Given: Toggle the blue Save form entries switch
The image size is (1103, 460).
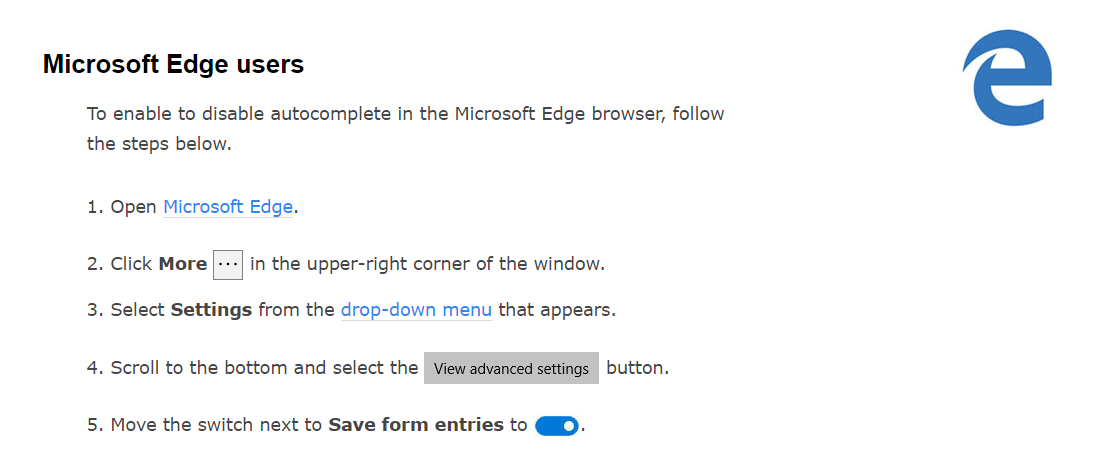Looking at the screenshot, I should coord(557,426).
